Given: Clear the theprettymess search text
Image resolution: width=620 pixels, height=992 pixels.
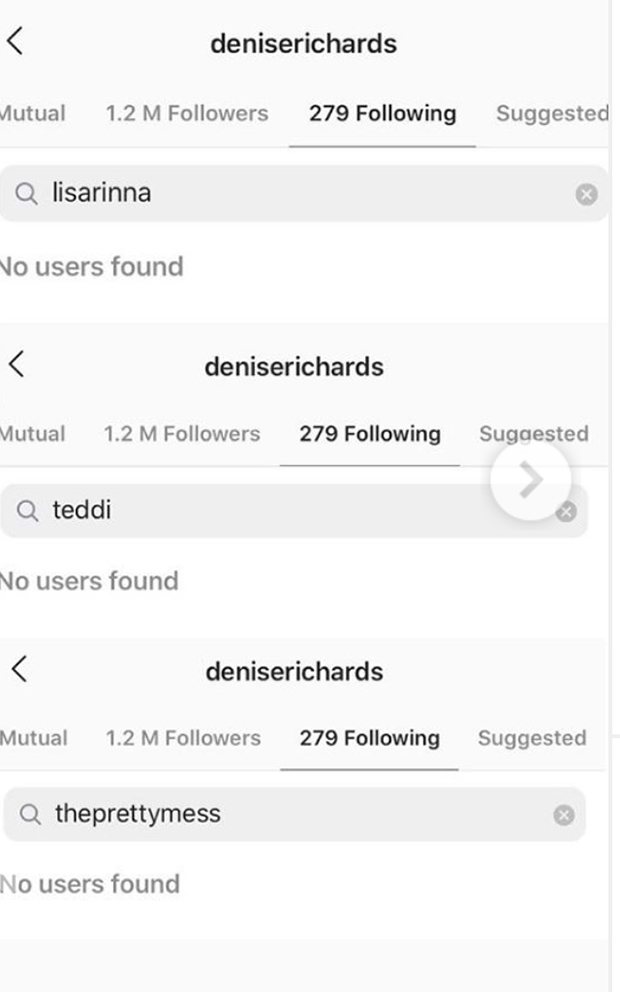Looking at the screenshot, I should pyautogui.click(x=564, y=815).
